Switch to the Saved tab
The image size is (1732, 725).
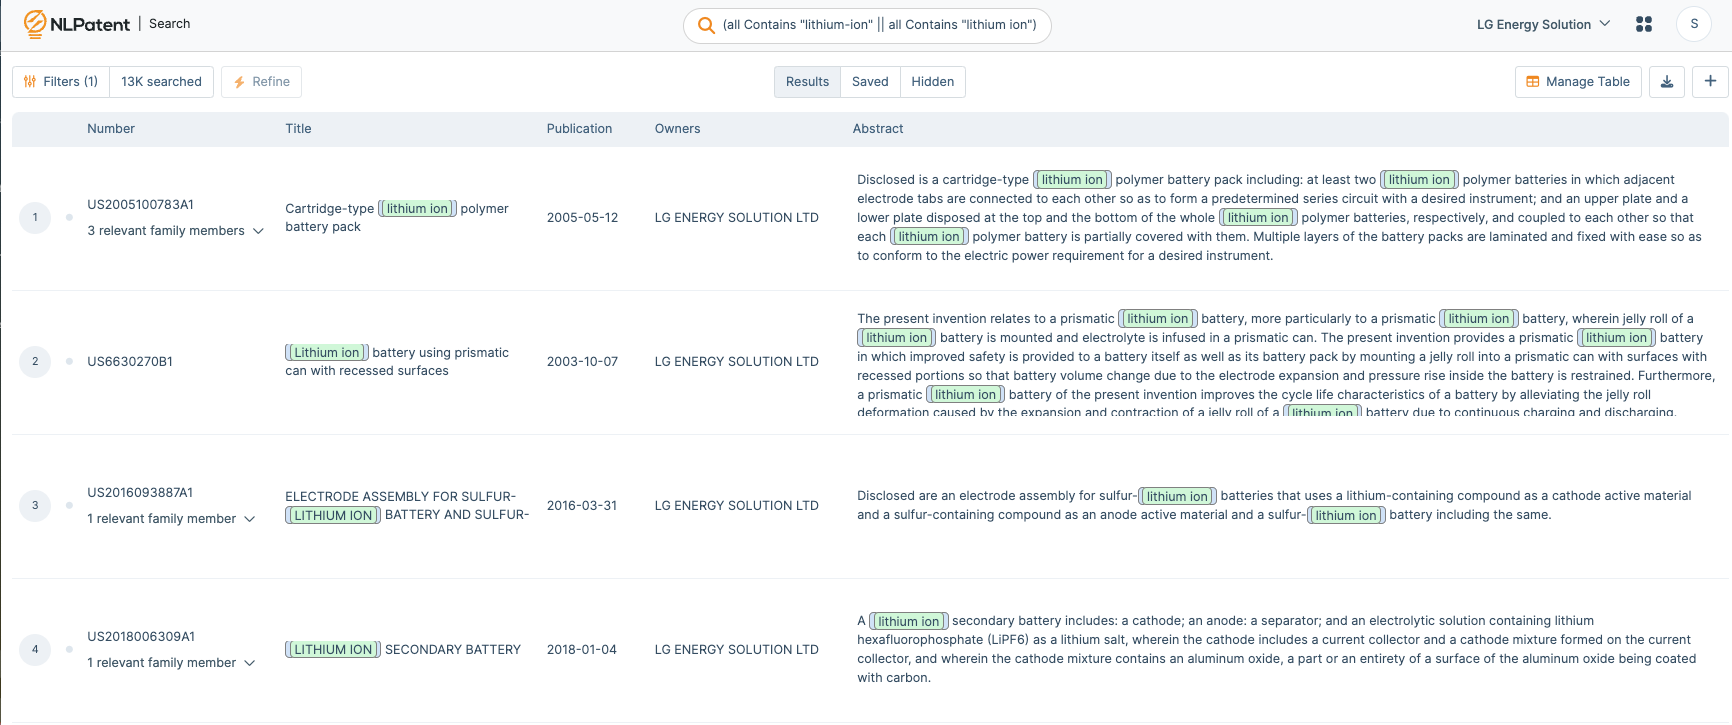tap(870, 82)
